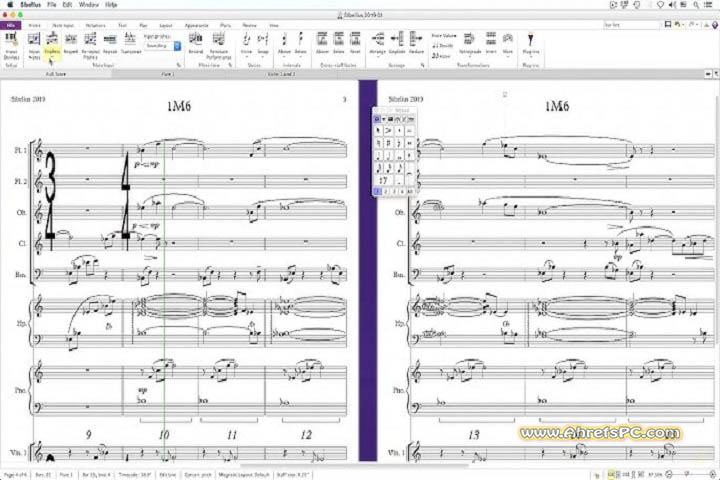Select half note on Keypad
720x480 pixels.
pyautogui.click(x=388, y=156)
